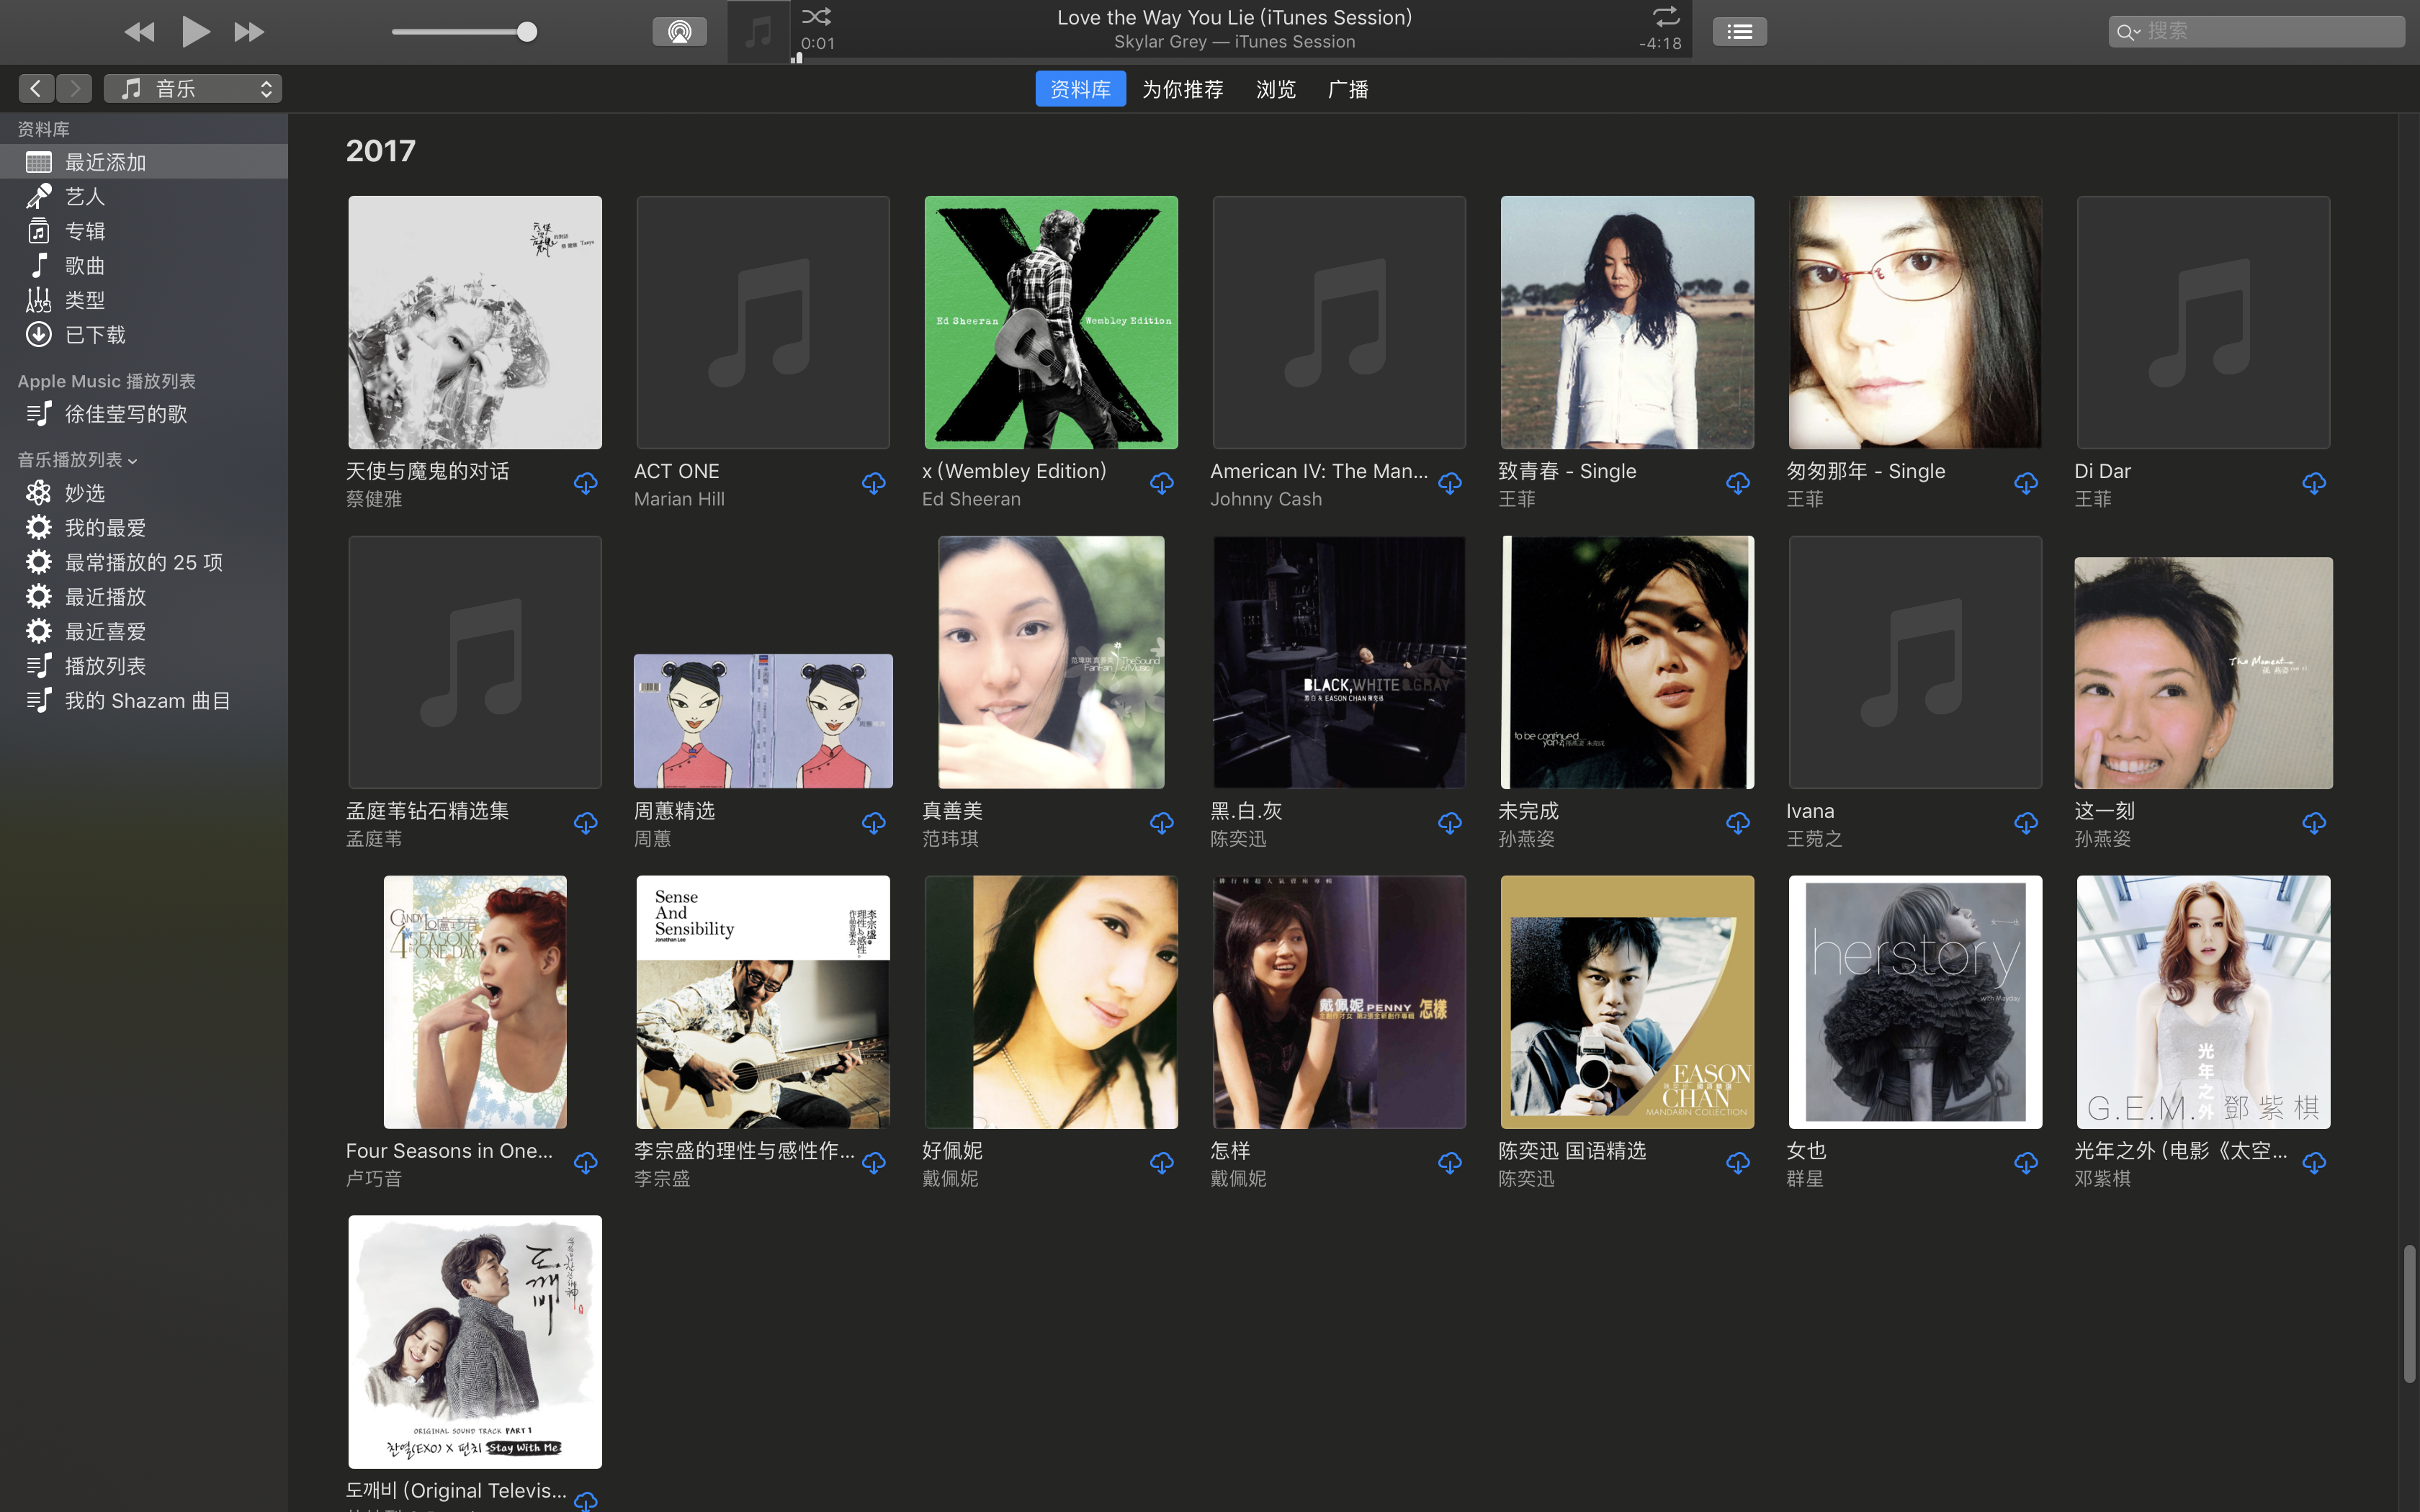Viewport: 2420px width, 1512px height.
Task: Adjust the volume slider knob
Action: [x=527, y=32]
